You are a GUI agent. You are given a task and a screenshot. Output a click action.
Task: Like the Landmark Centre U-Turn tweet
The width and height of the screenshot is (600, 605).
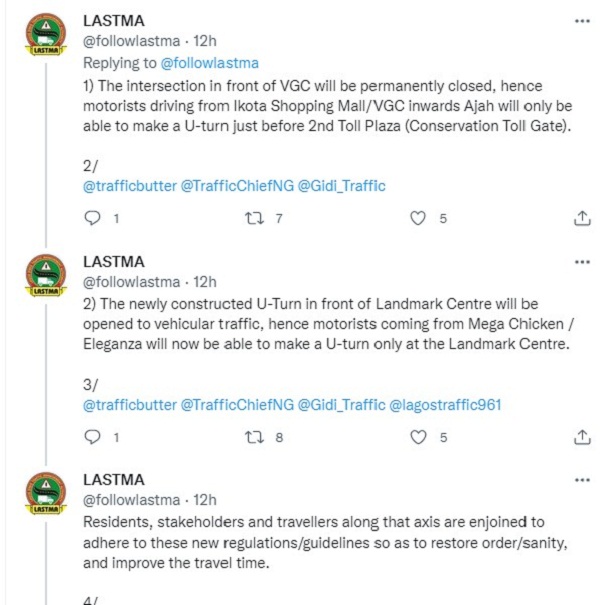click(x=418, y=437)
